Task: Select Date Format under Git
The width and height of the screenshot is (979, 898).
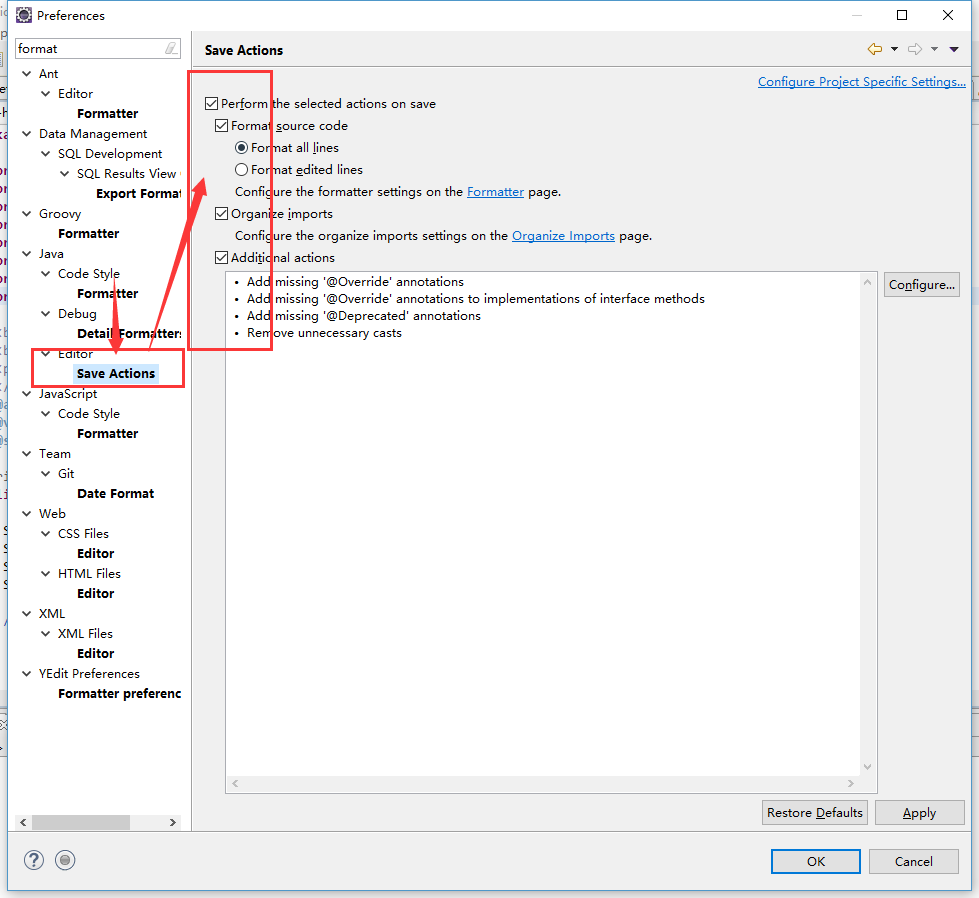Action: [115, 493]
